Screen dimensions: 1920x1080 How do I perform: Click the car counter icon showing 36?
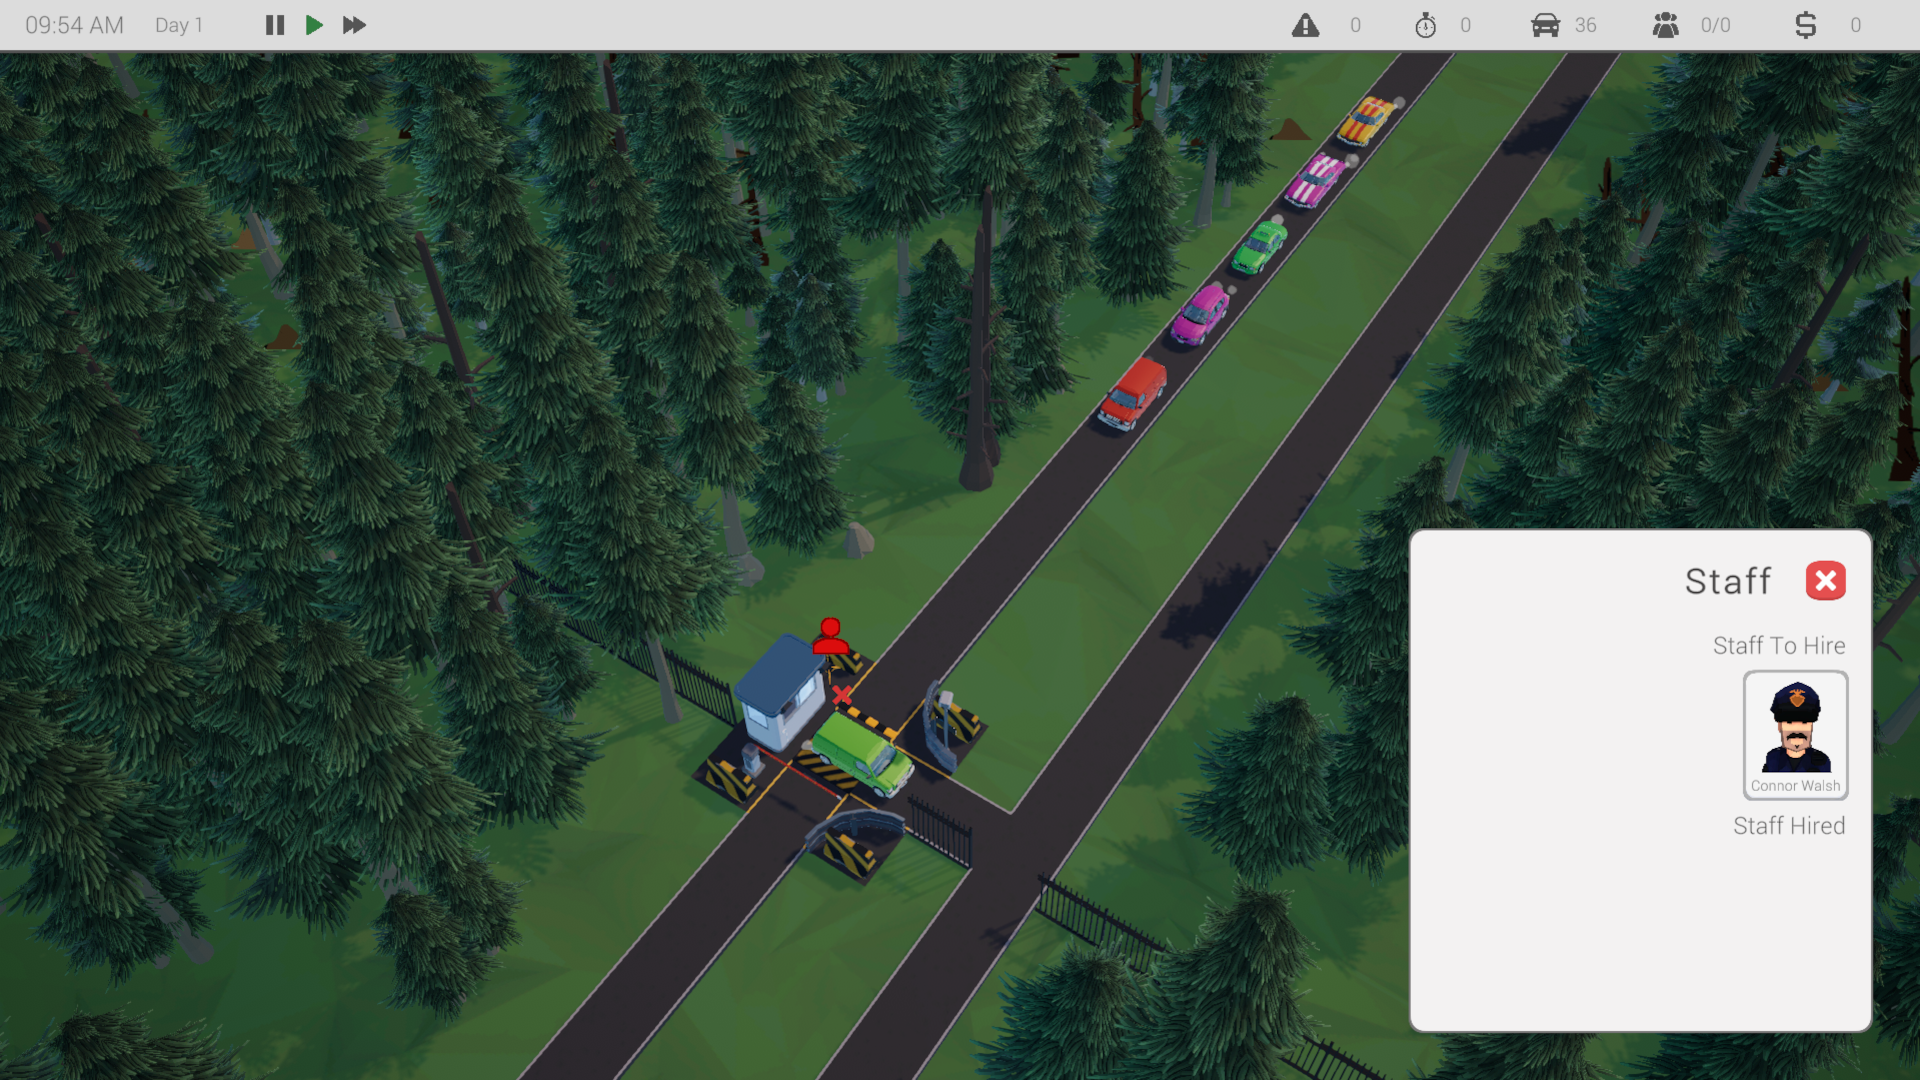(x=1543, y=25)
